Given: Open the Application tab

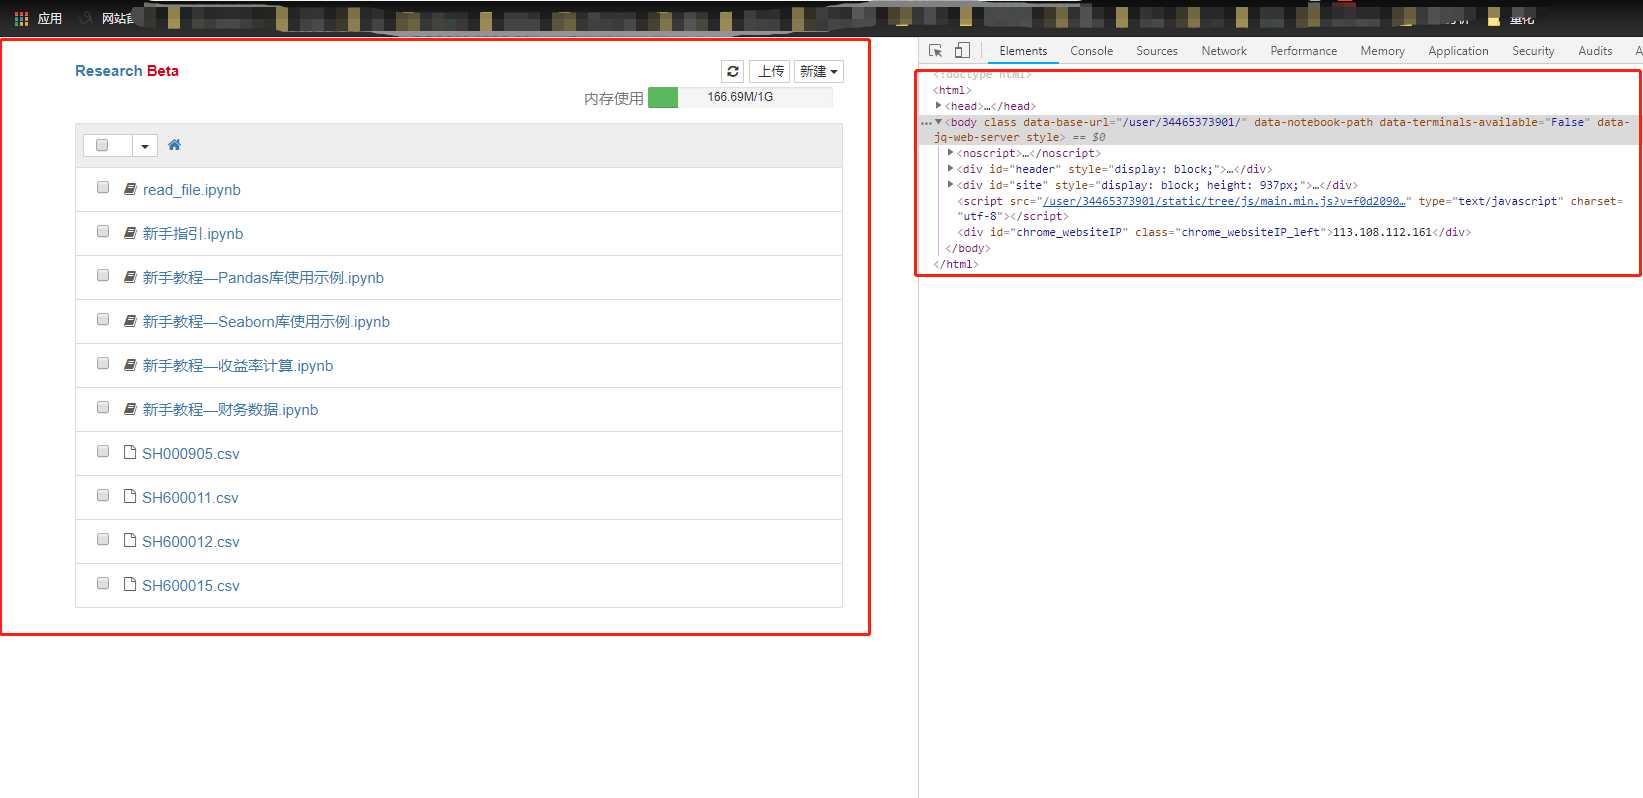Looking at the screenshot, I should pos(1458,51).
